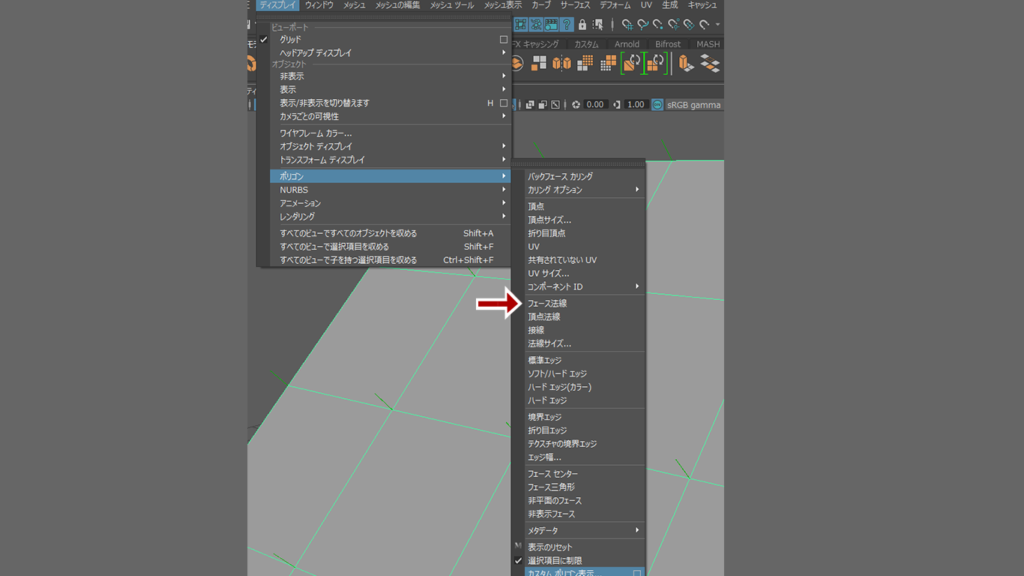
Task: Click the mirror icon of two orange boxes
Action: [562, 63]
